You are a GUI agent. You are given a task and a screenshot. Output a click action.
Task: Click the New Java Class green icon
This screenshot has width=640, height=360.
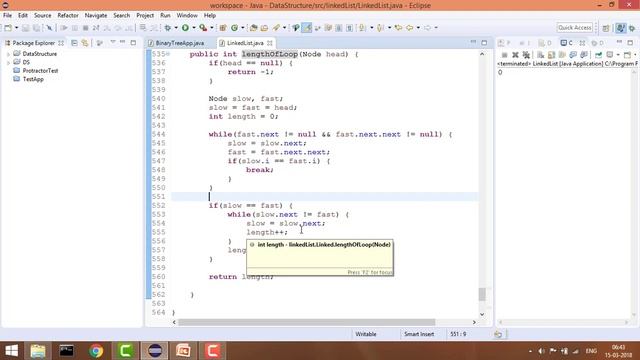click(234, 28)
